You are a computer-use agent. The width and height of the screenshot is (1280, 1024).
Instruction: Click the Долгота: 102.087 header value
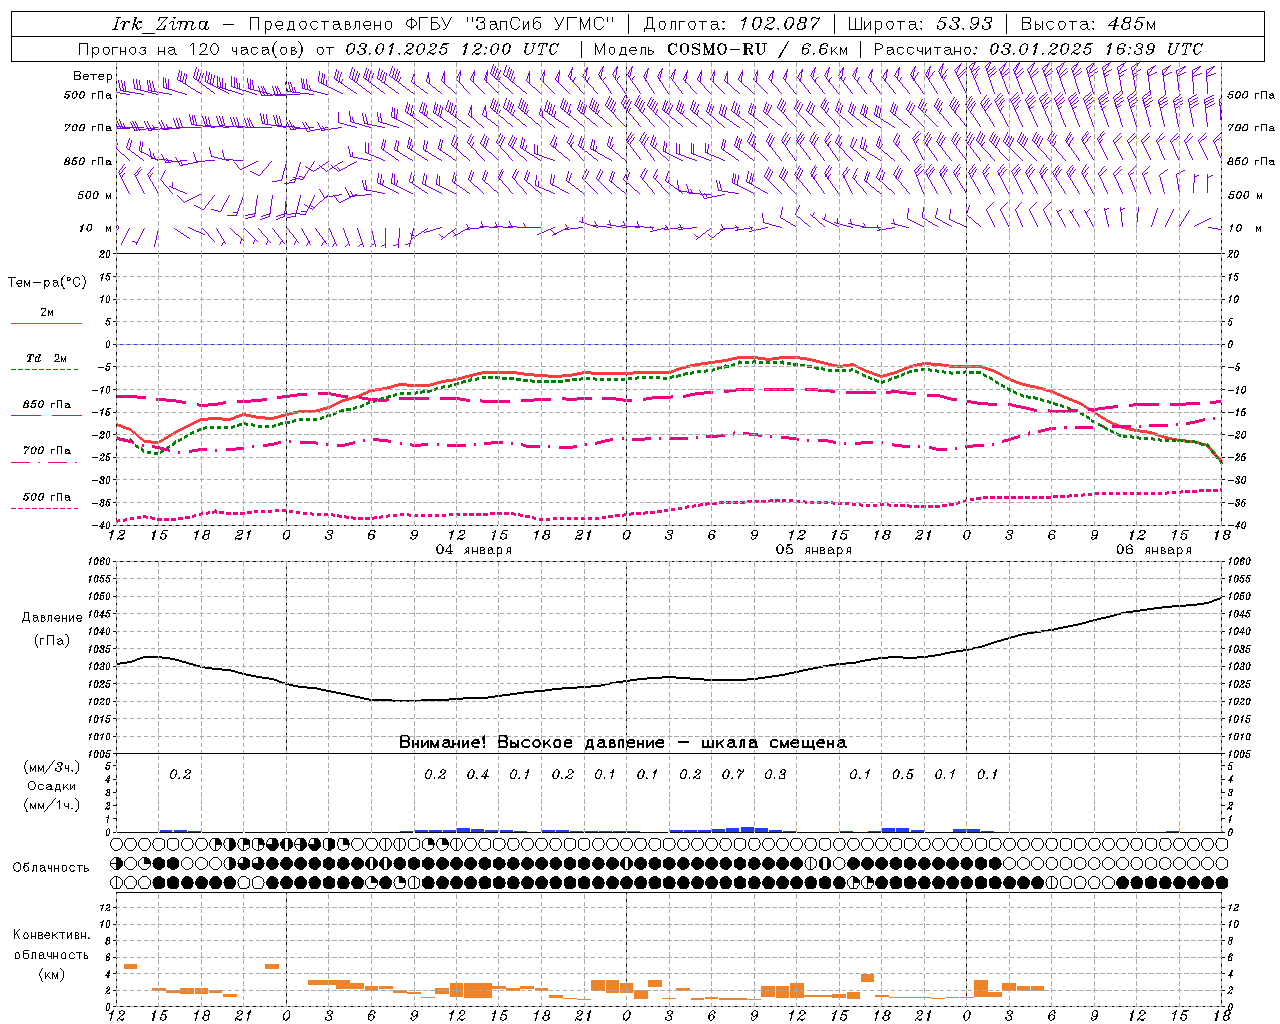(731, 23)
